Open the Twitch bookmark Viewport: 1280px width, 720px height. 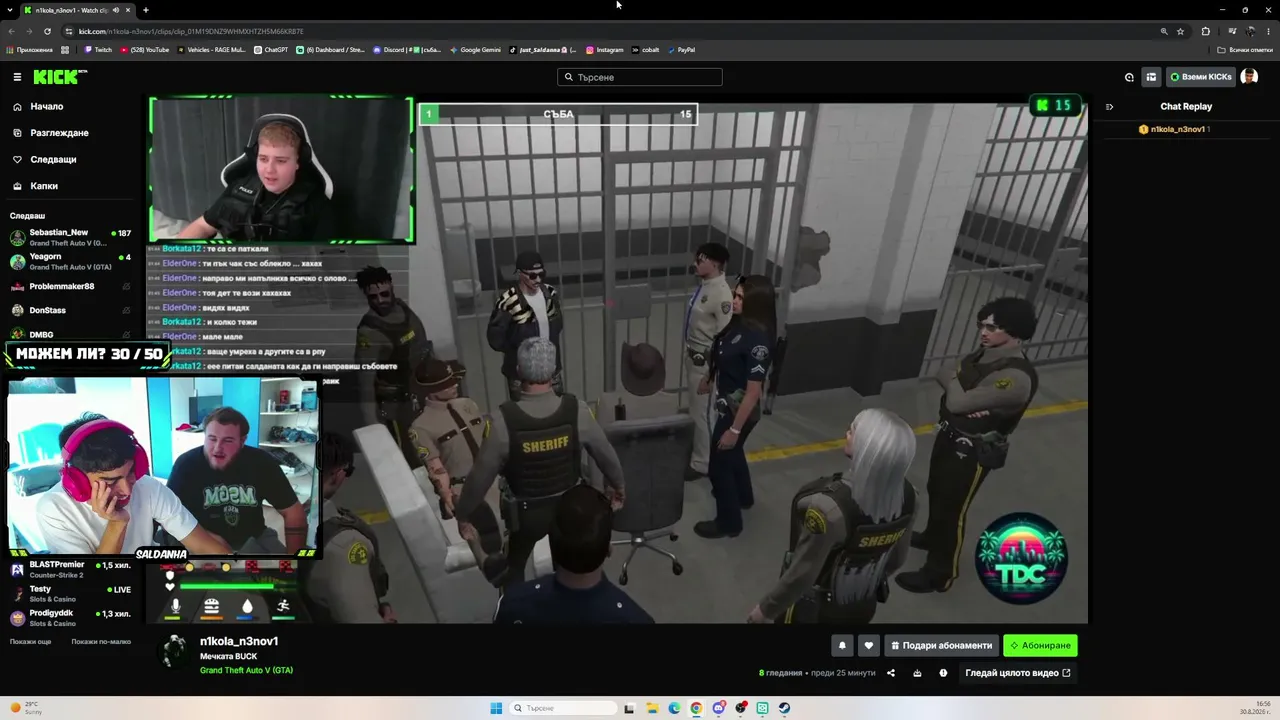click(x=98, y=50)
